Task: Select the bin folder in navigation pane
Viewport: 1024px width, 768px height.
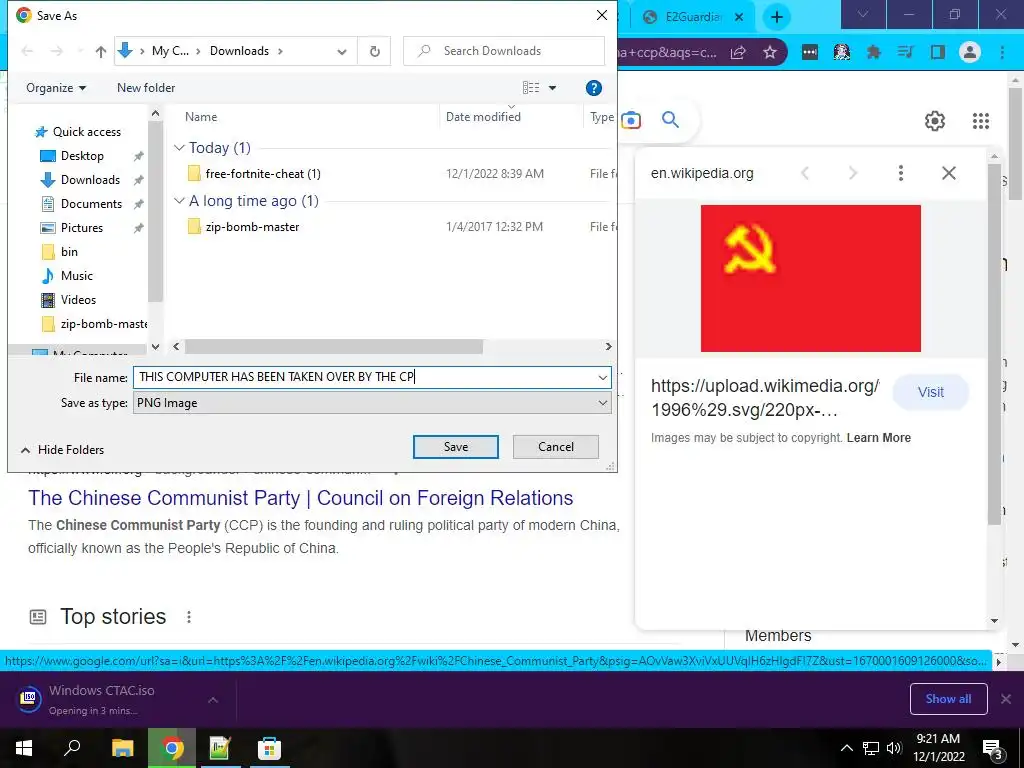Action: [69, 252]
